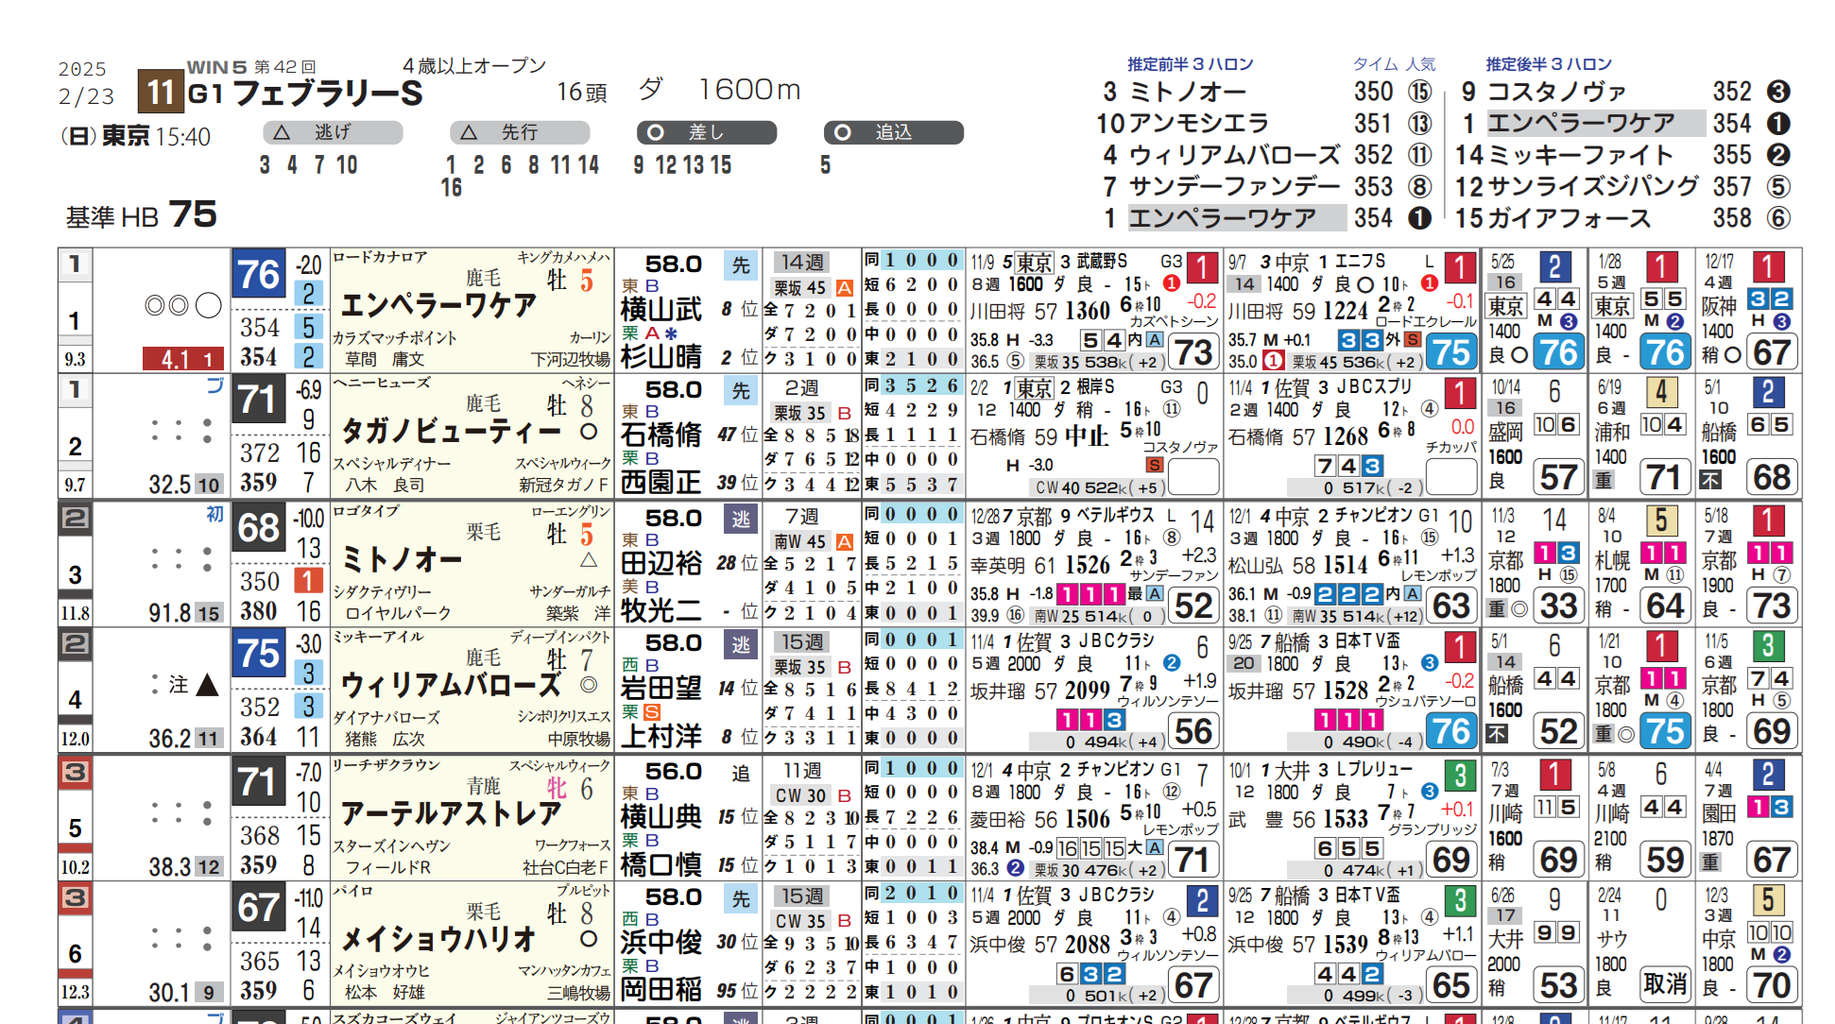1835x1024 pixels.
Task: Click the horse name タガノビューティー
Action: click(450, 432)
